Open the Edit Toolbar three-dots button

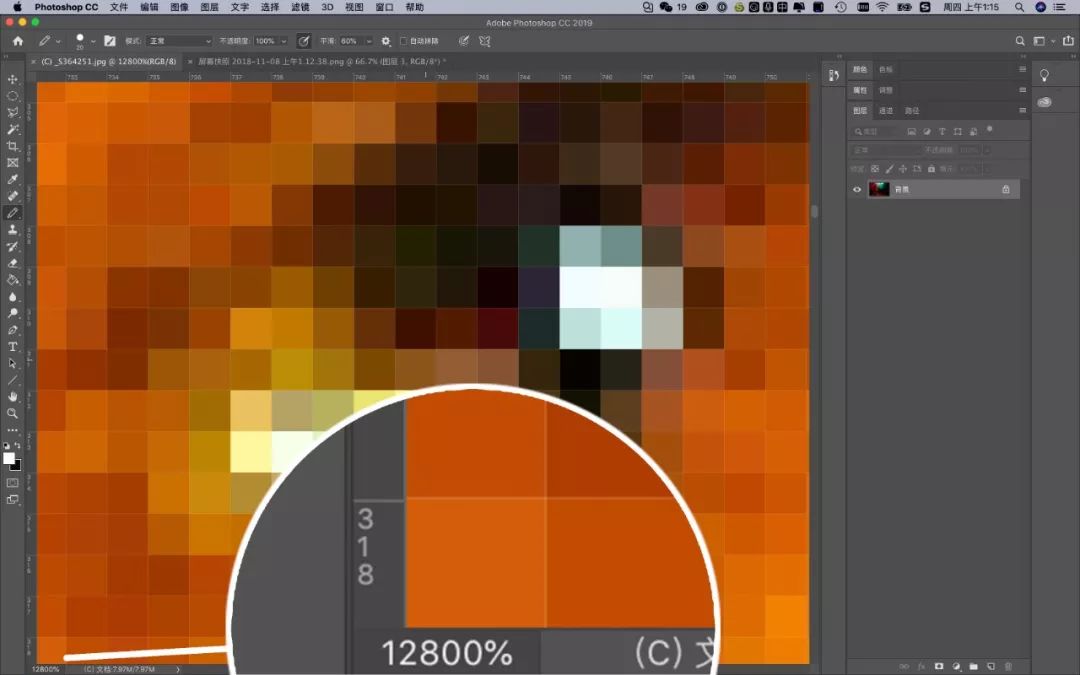12,429
